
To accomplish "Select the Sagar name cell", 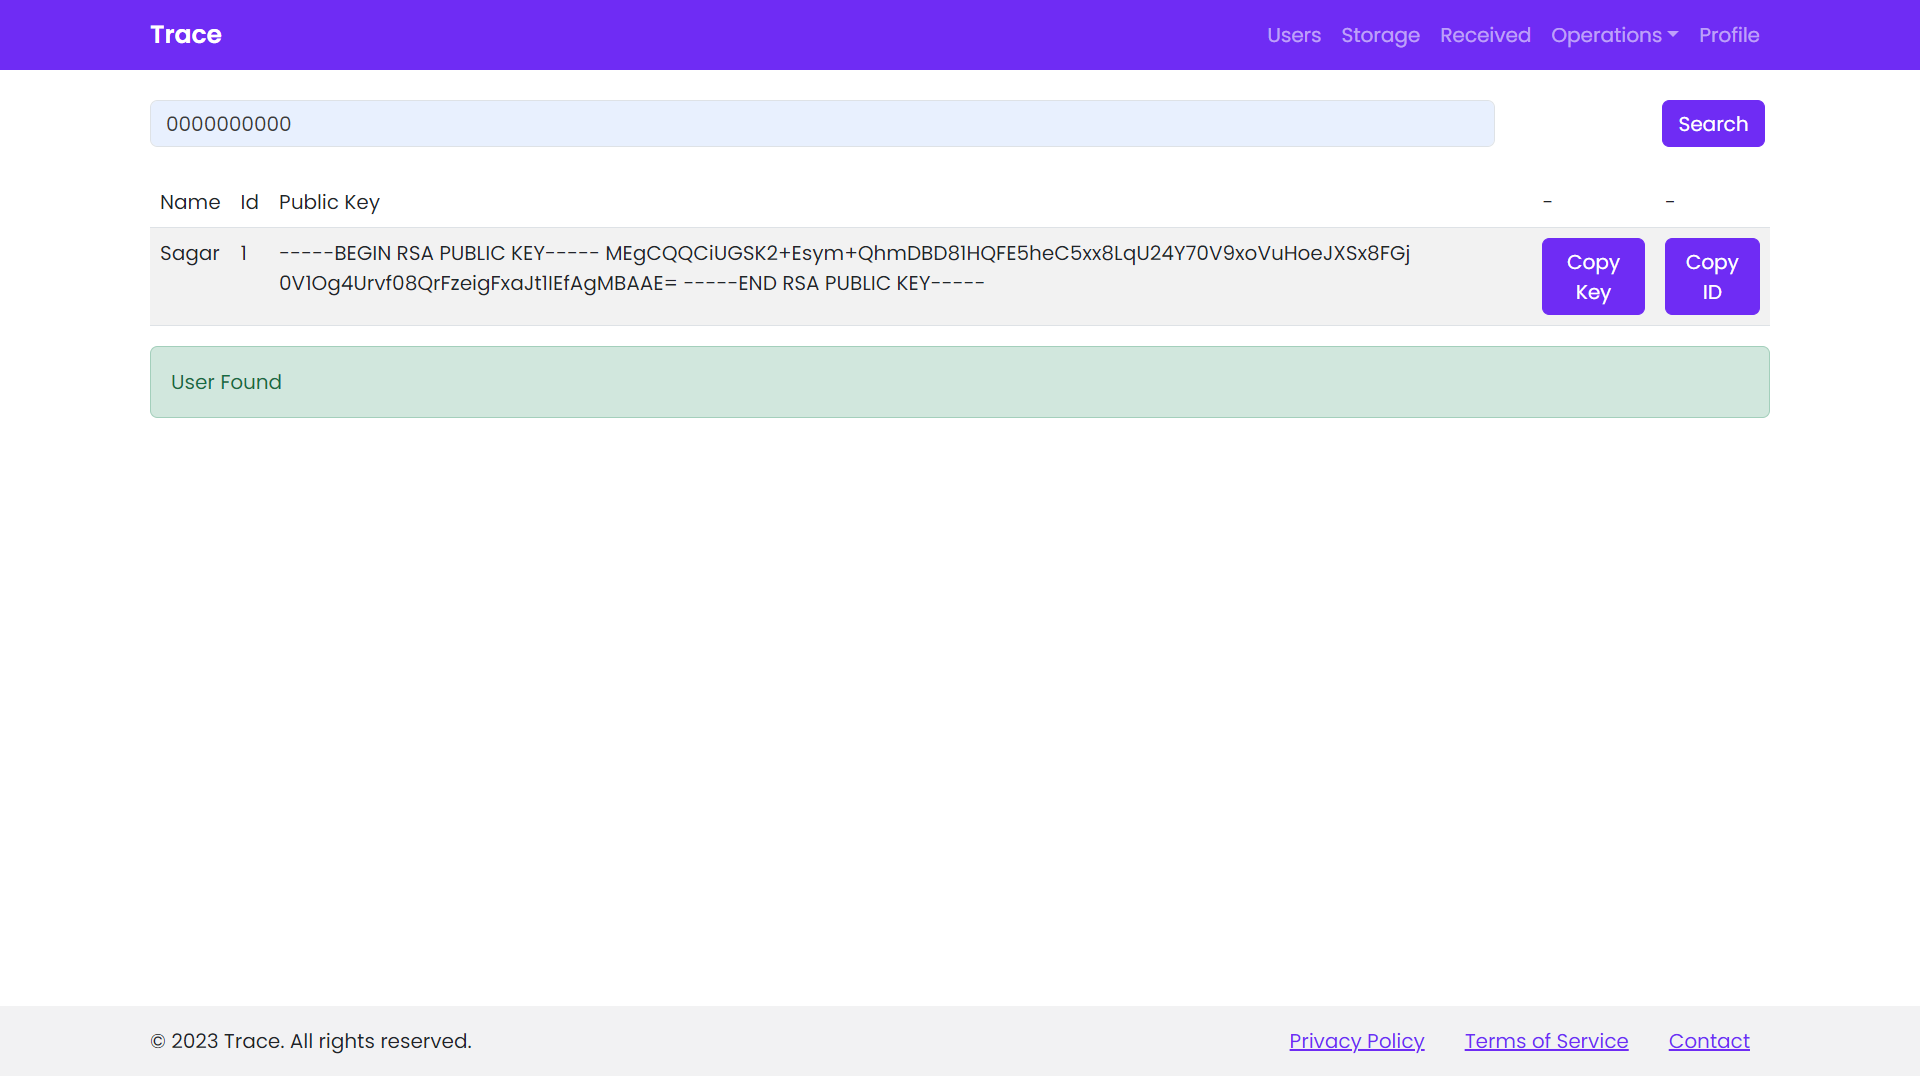I will (x=189, y=253).
